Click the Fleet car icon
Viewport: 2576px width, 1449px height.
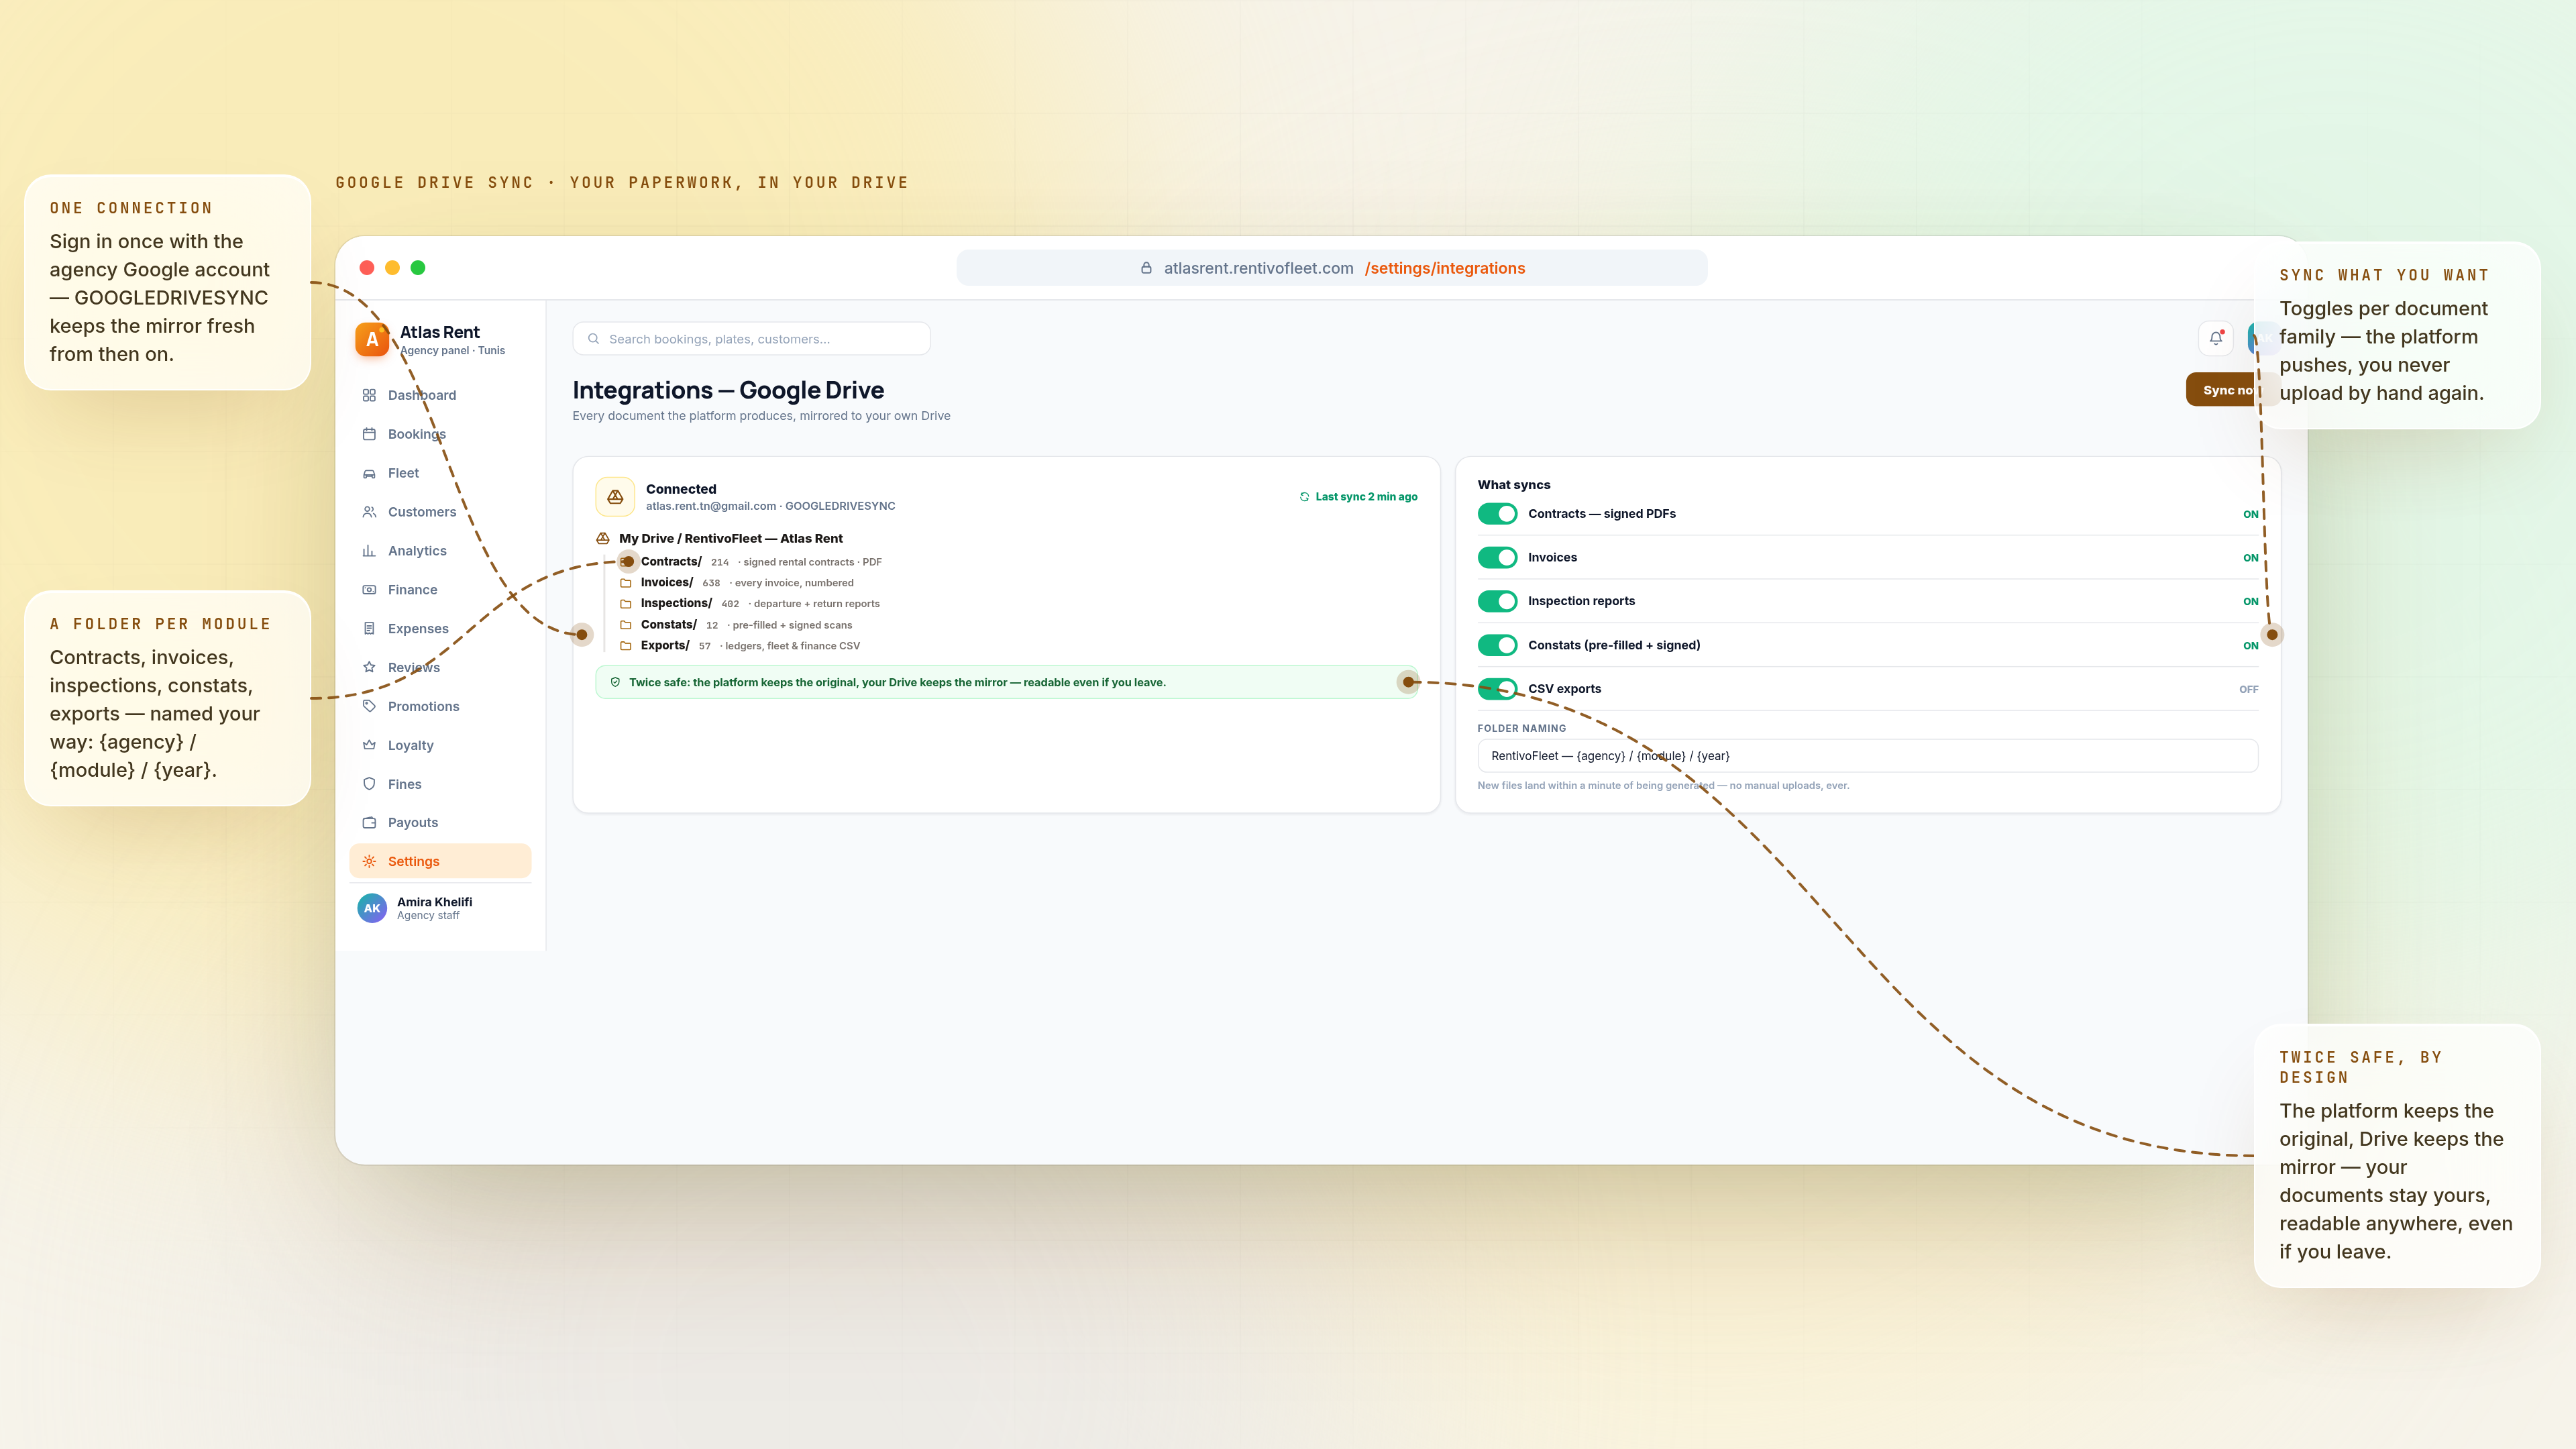pos(369,473)
